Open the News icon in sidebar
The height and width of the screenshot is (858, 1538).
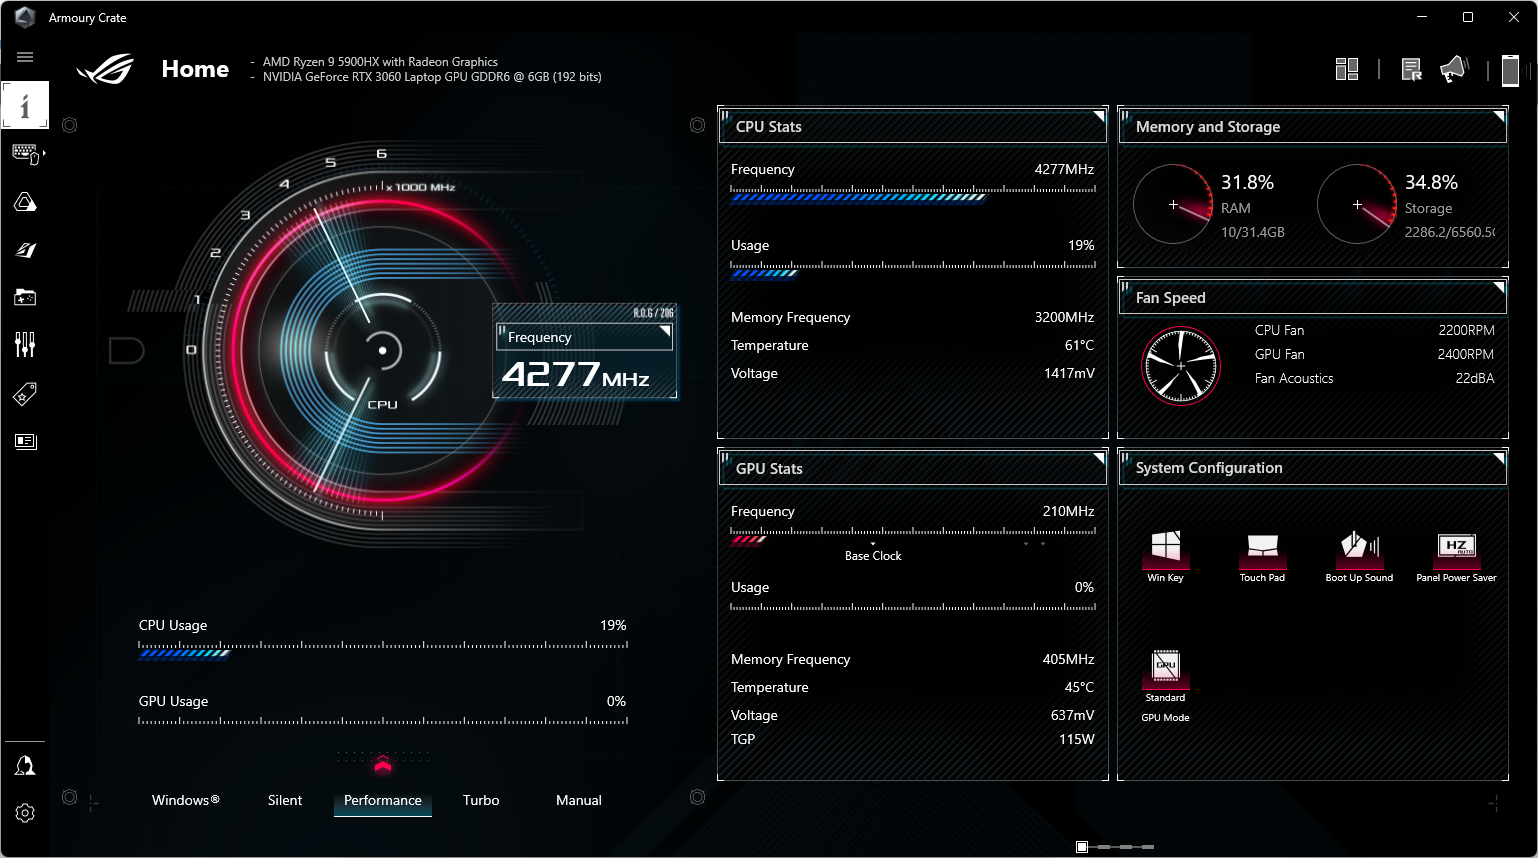25,441
